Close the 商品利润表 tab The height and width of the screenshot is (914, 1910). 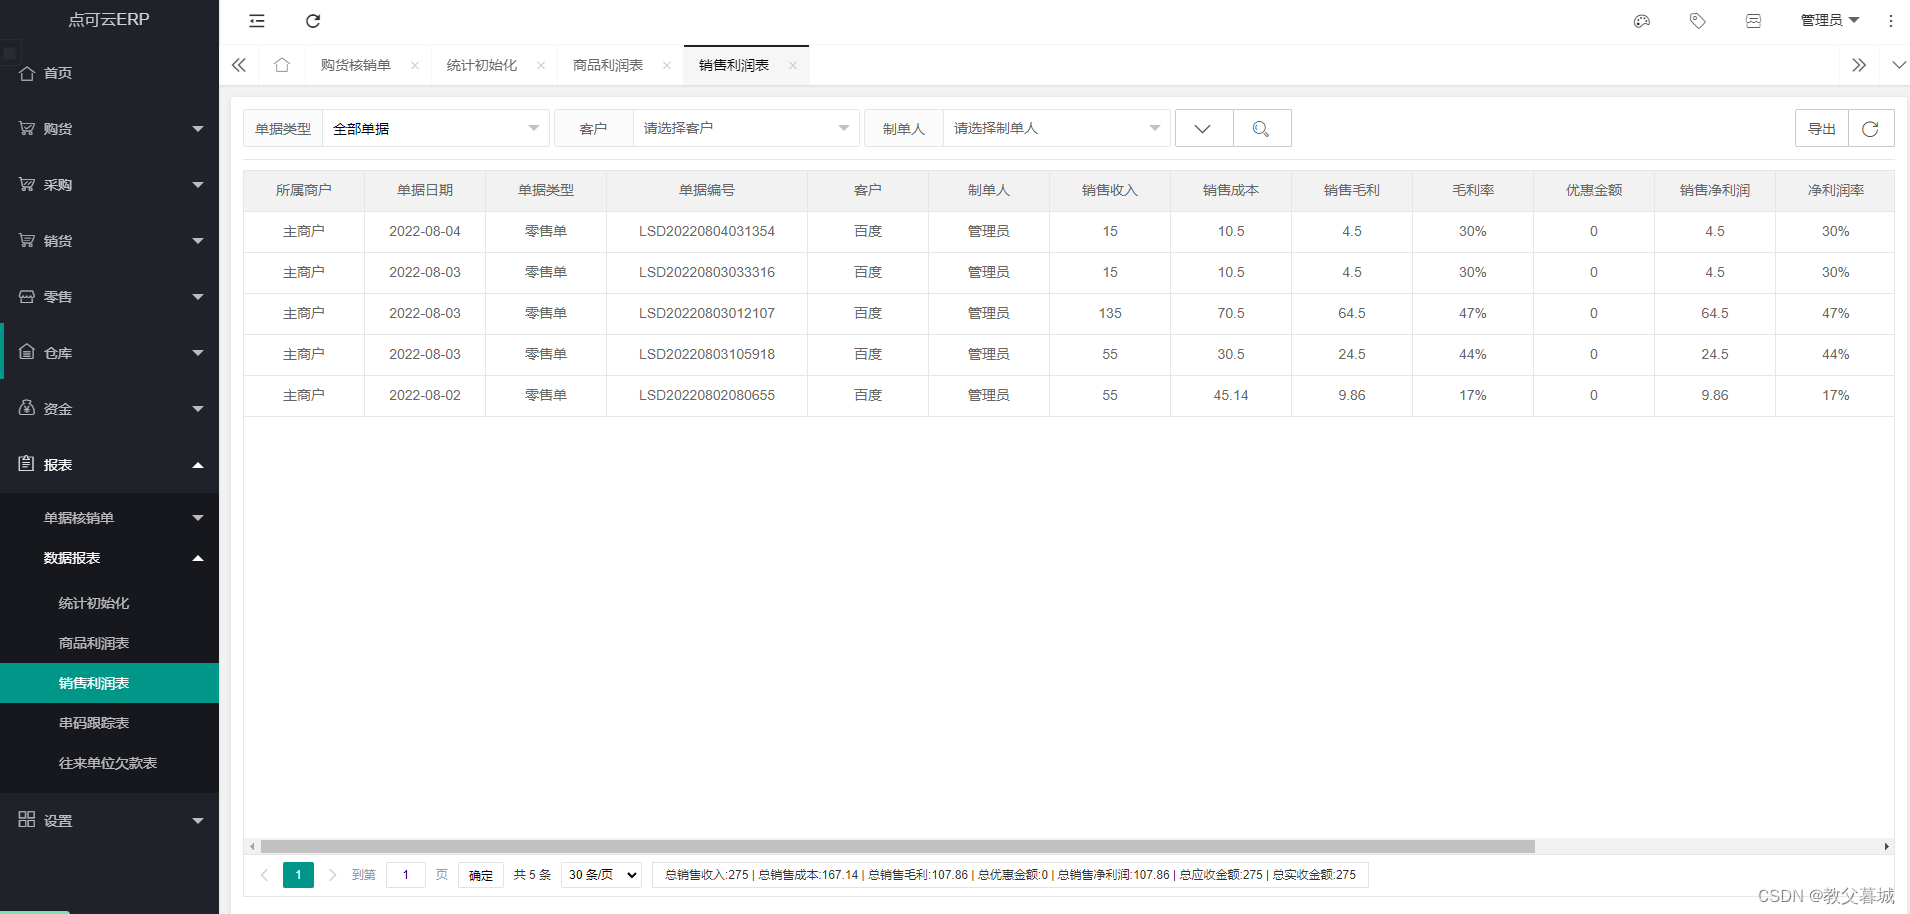(x=667, y=66)
